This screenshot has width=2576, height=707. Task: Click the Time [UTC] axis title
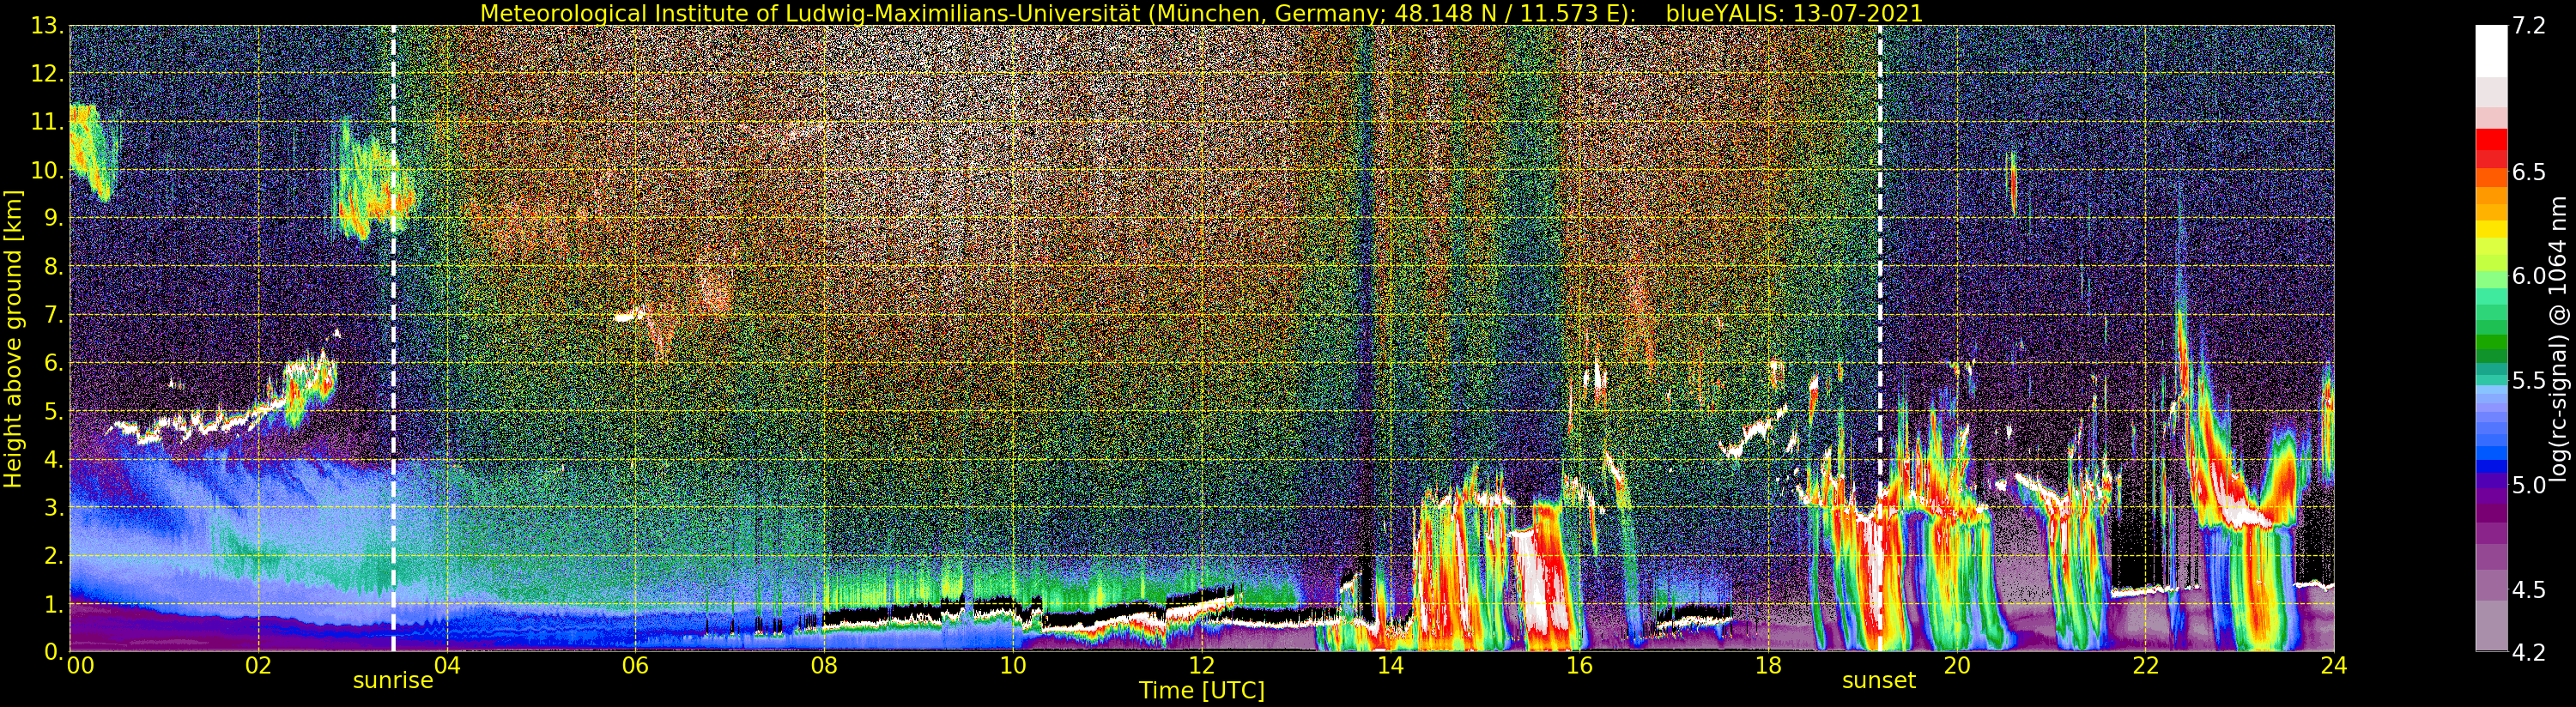pyautogui.click(x=1201, y=691)
